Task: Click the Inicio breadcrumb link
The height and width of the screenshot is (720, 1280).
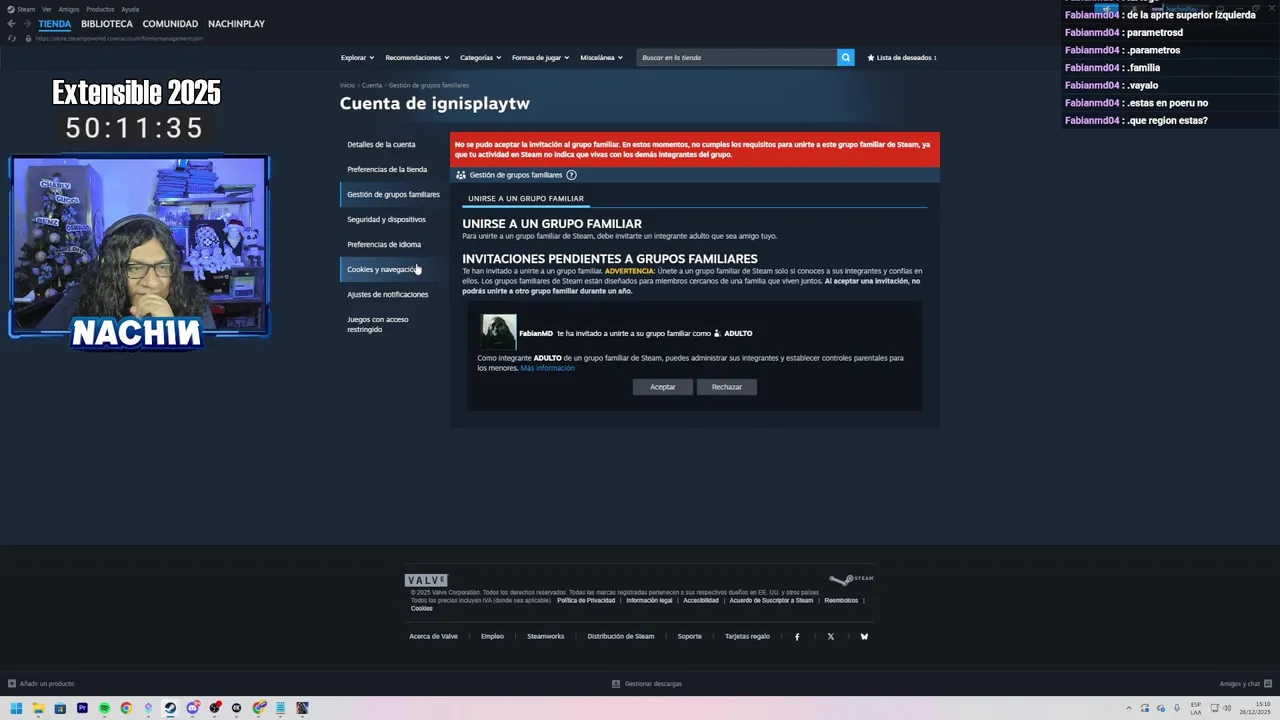Action: pyautogui.click(x=347, y=86)
